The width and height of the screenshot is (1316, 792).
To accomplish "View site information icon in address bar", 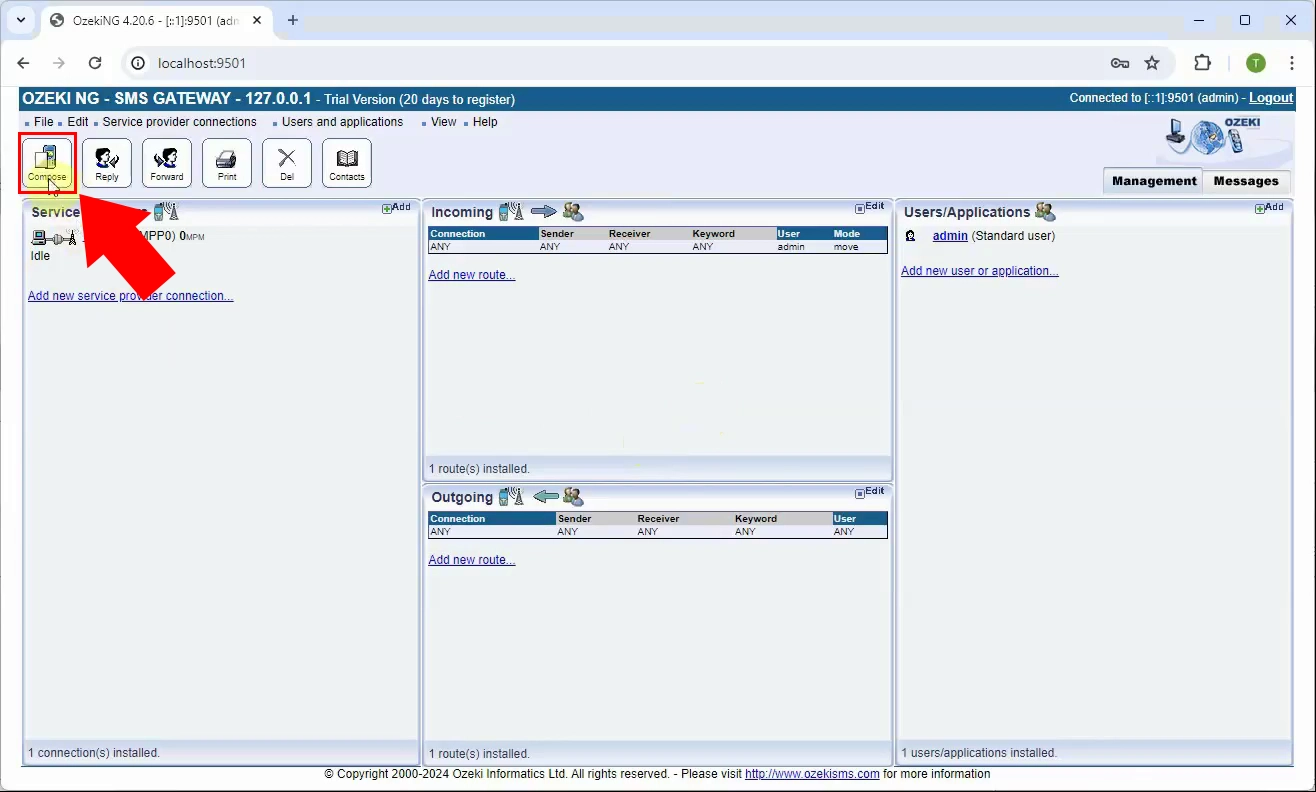I will [x=139, y=63].
